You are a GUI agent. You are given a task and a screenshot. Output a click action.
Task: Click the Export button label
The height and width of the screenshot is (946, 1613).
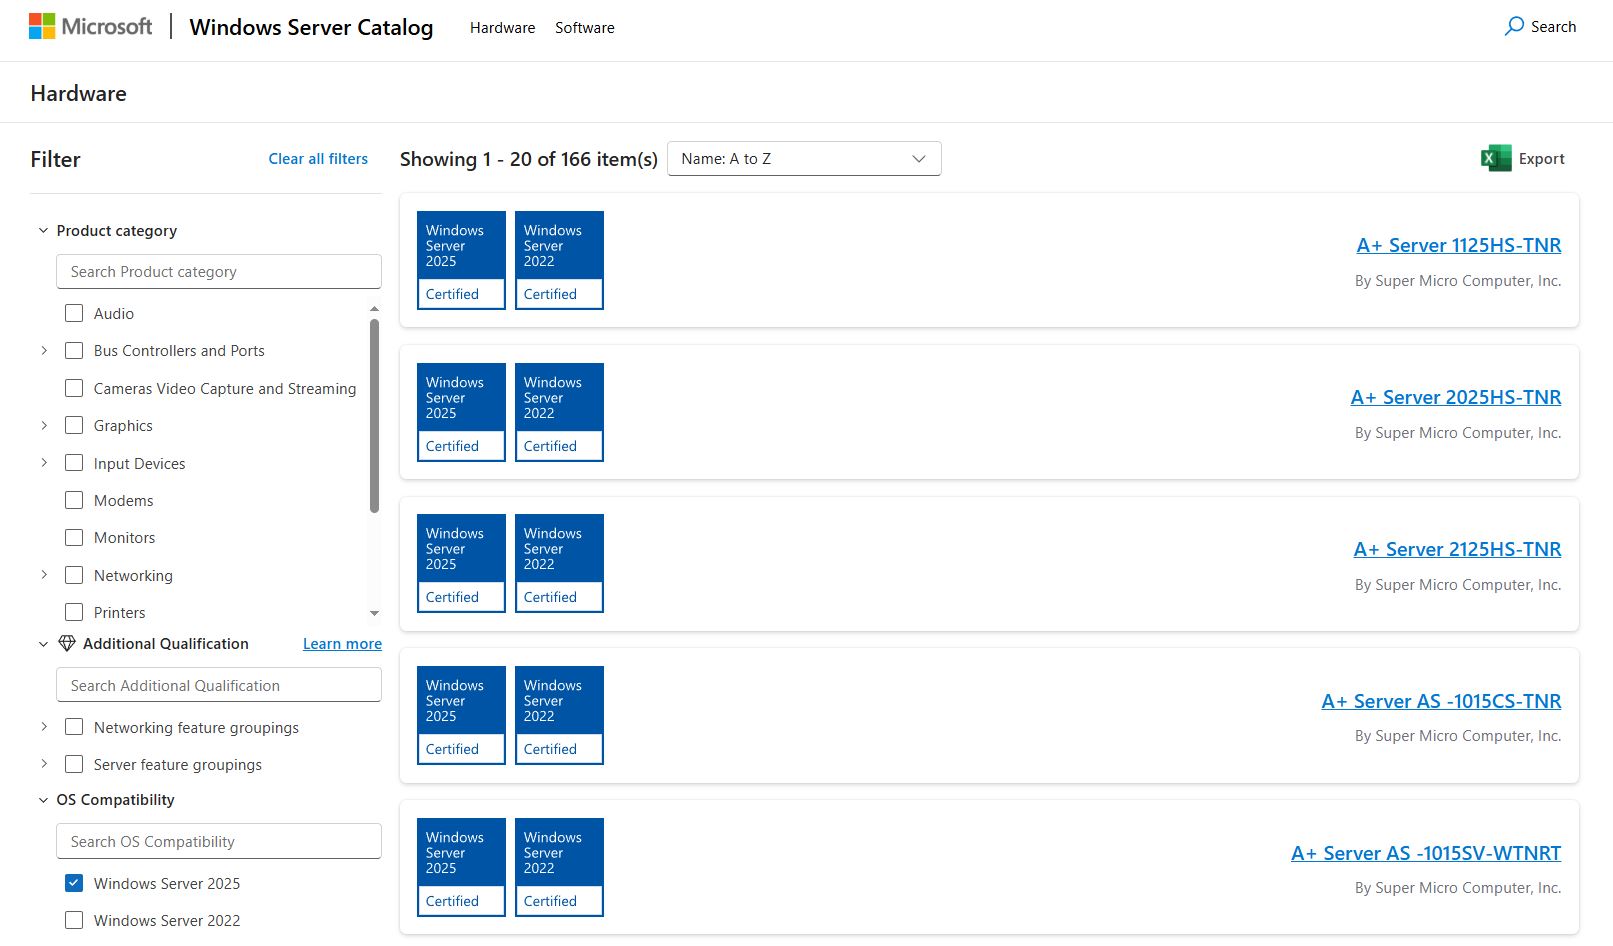(x=1541, y=159)
